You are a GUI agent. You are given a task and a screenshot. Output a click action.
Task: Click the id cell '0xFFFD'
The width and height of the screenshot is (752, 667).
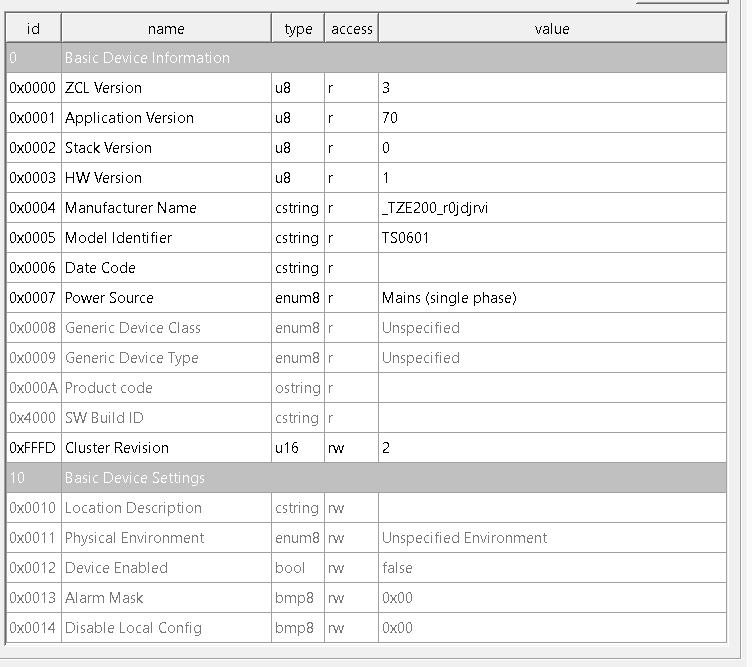click(33, 448)
